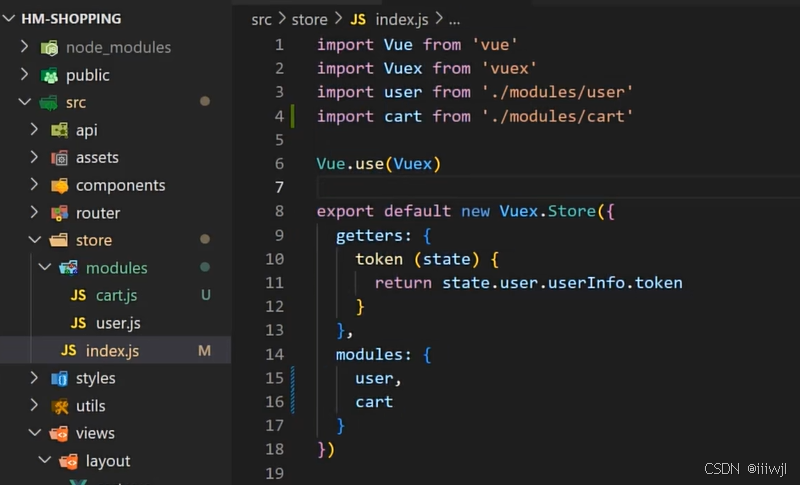This screenshot has width=800, height=485.
Task: Open user.js in the explorer
Action: point(118,323)
